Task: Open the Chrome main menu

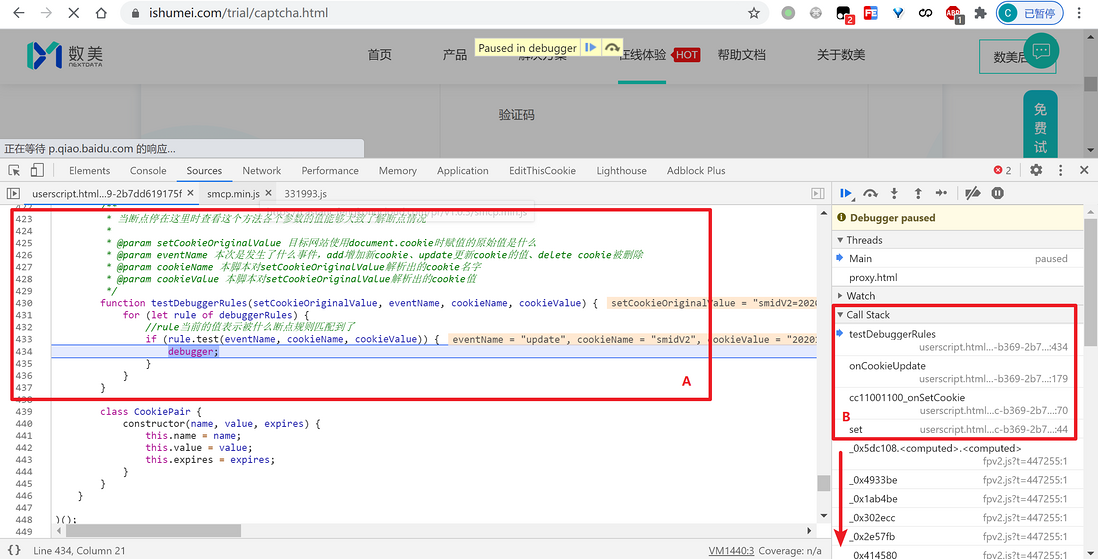Action: coord(1079,13)
